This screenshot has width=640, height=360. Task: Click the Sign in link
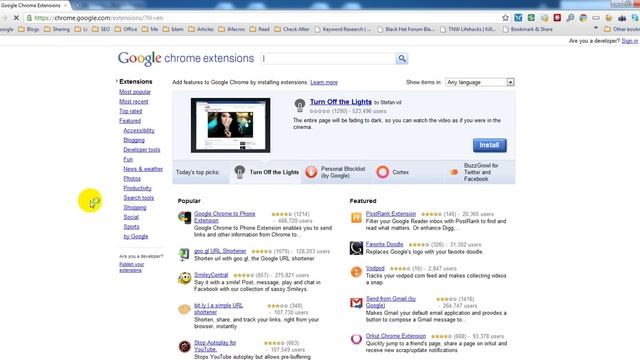coord(629,41)
